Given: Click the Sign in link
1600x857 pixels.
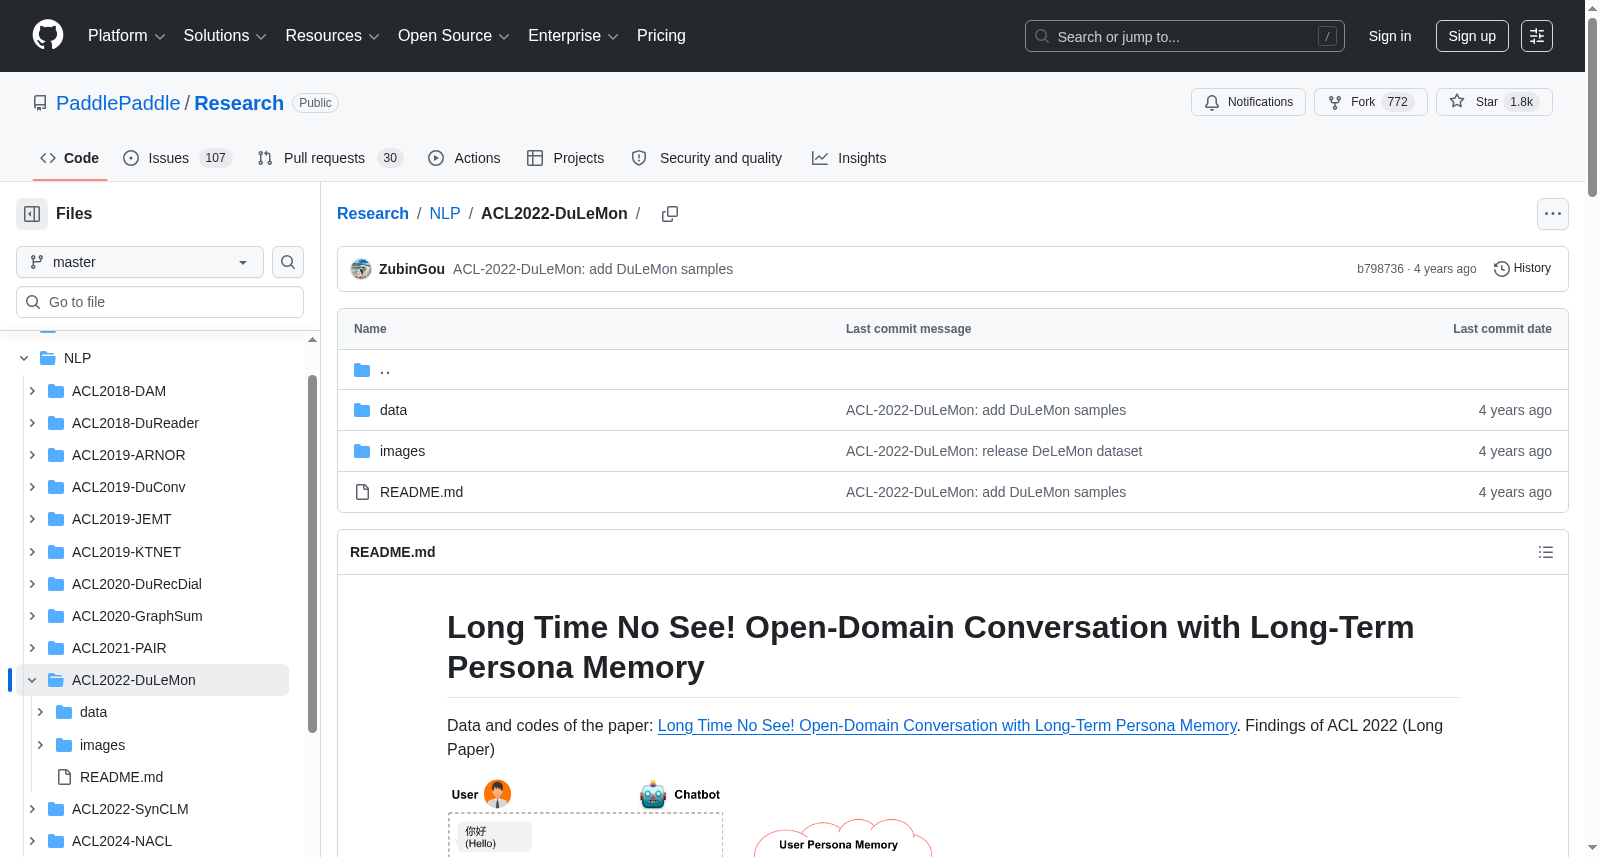Looking at the screenshot, I should point(1390,36).
